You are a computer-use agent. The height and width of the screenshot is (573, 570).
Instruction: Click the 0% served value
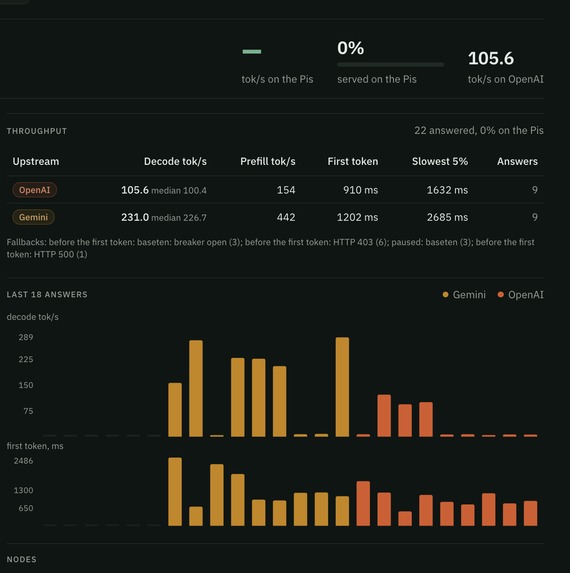point(351,48)
